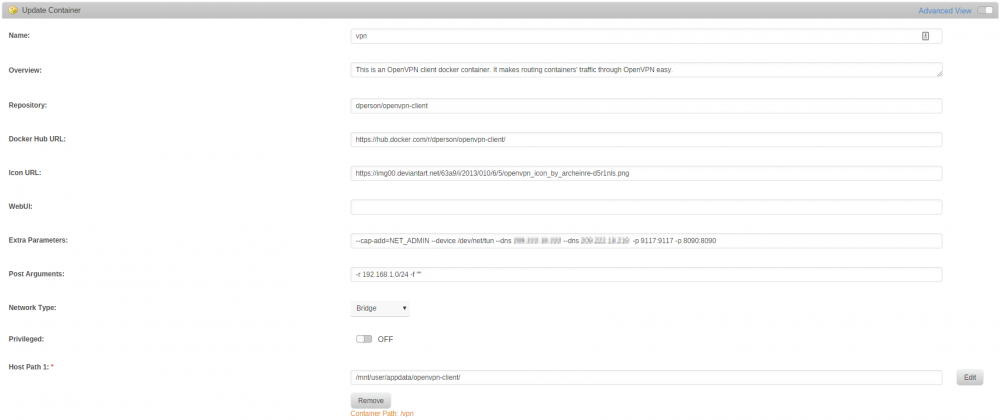Image resolution: width=1000 pixels, height=420 pixels.
Task: Click the Host Path 1 field
Action: click(646, 378)
